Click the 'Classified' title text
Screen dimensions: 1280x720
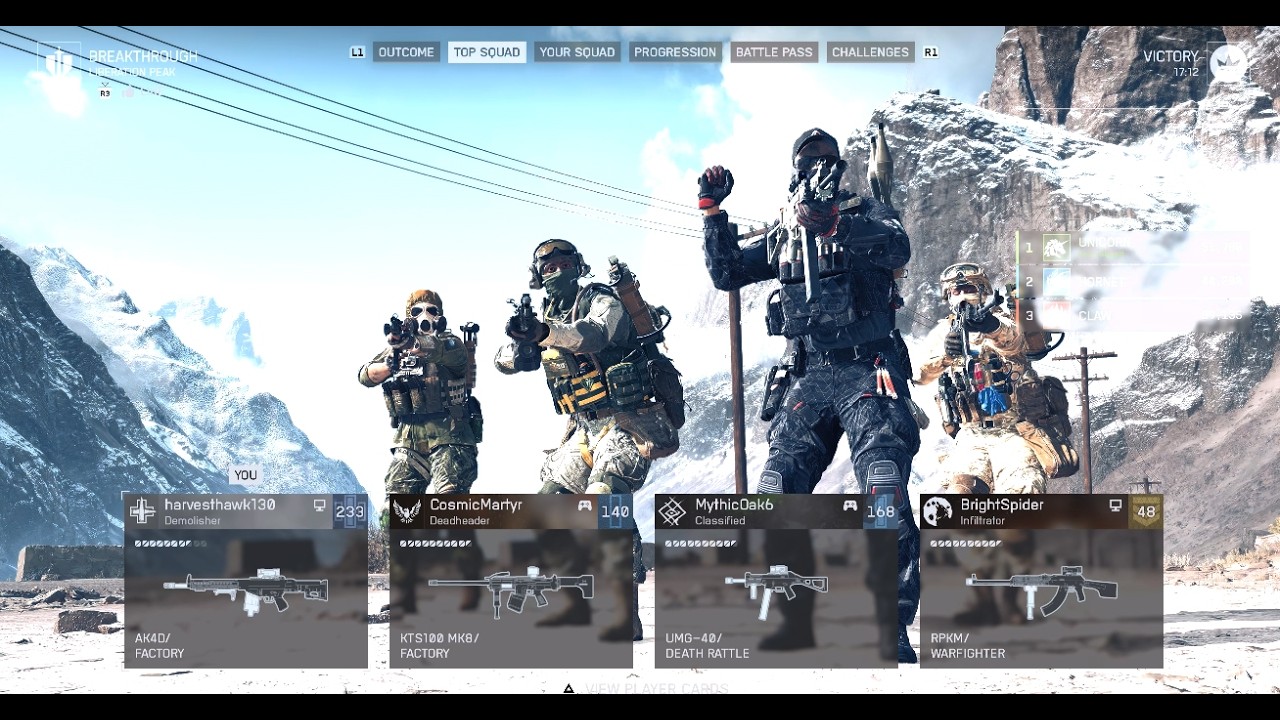[x=720, y=521]
